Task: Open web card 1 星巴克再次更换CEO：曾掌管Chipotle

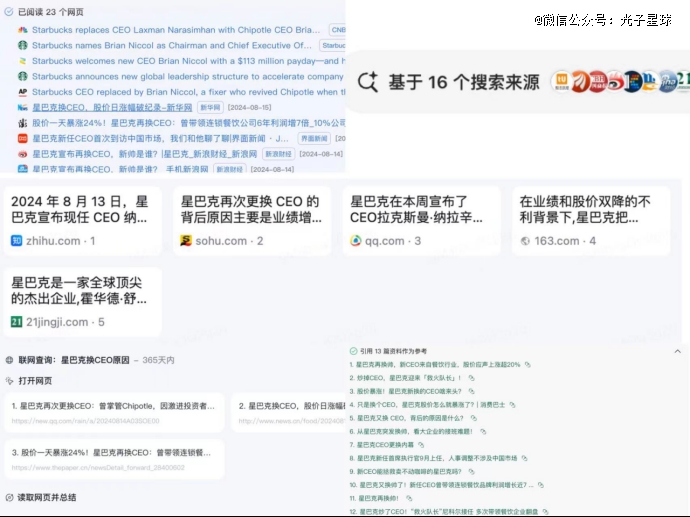Action: [114, 413]
